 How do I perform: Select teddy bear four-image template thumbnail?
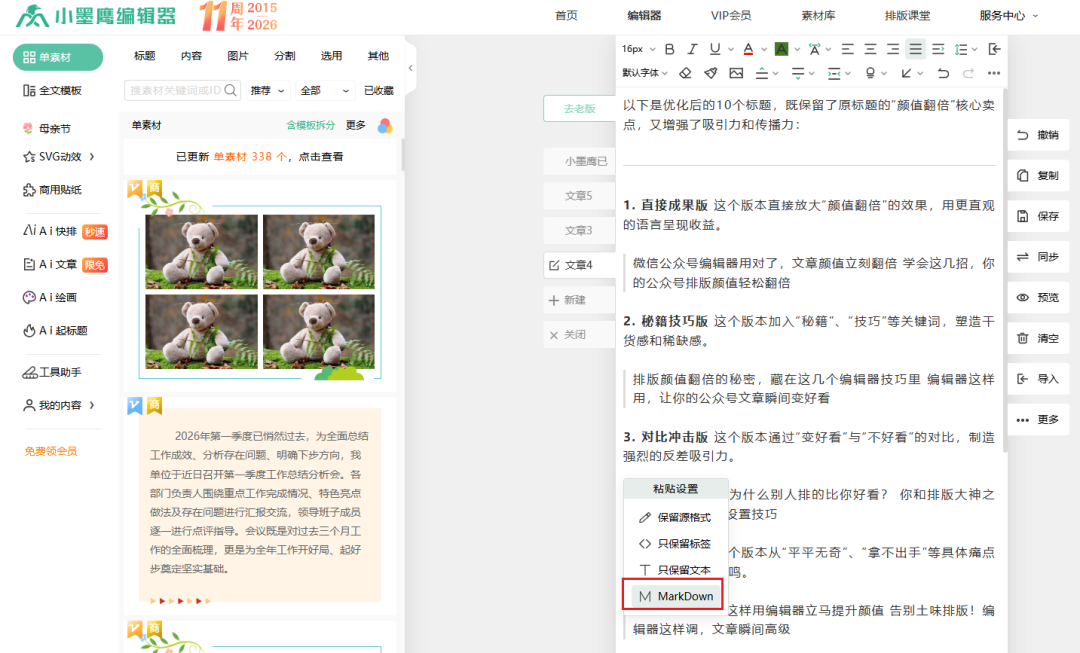[260, 291]
